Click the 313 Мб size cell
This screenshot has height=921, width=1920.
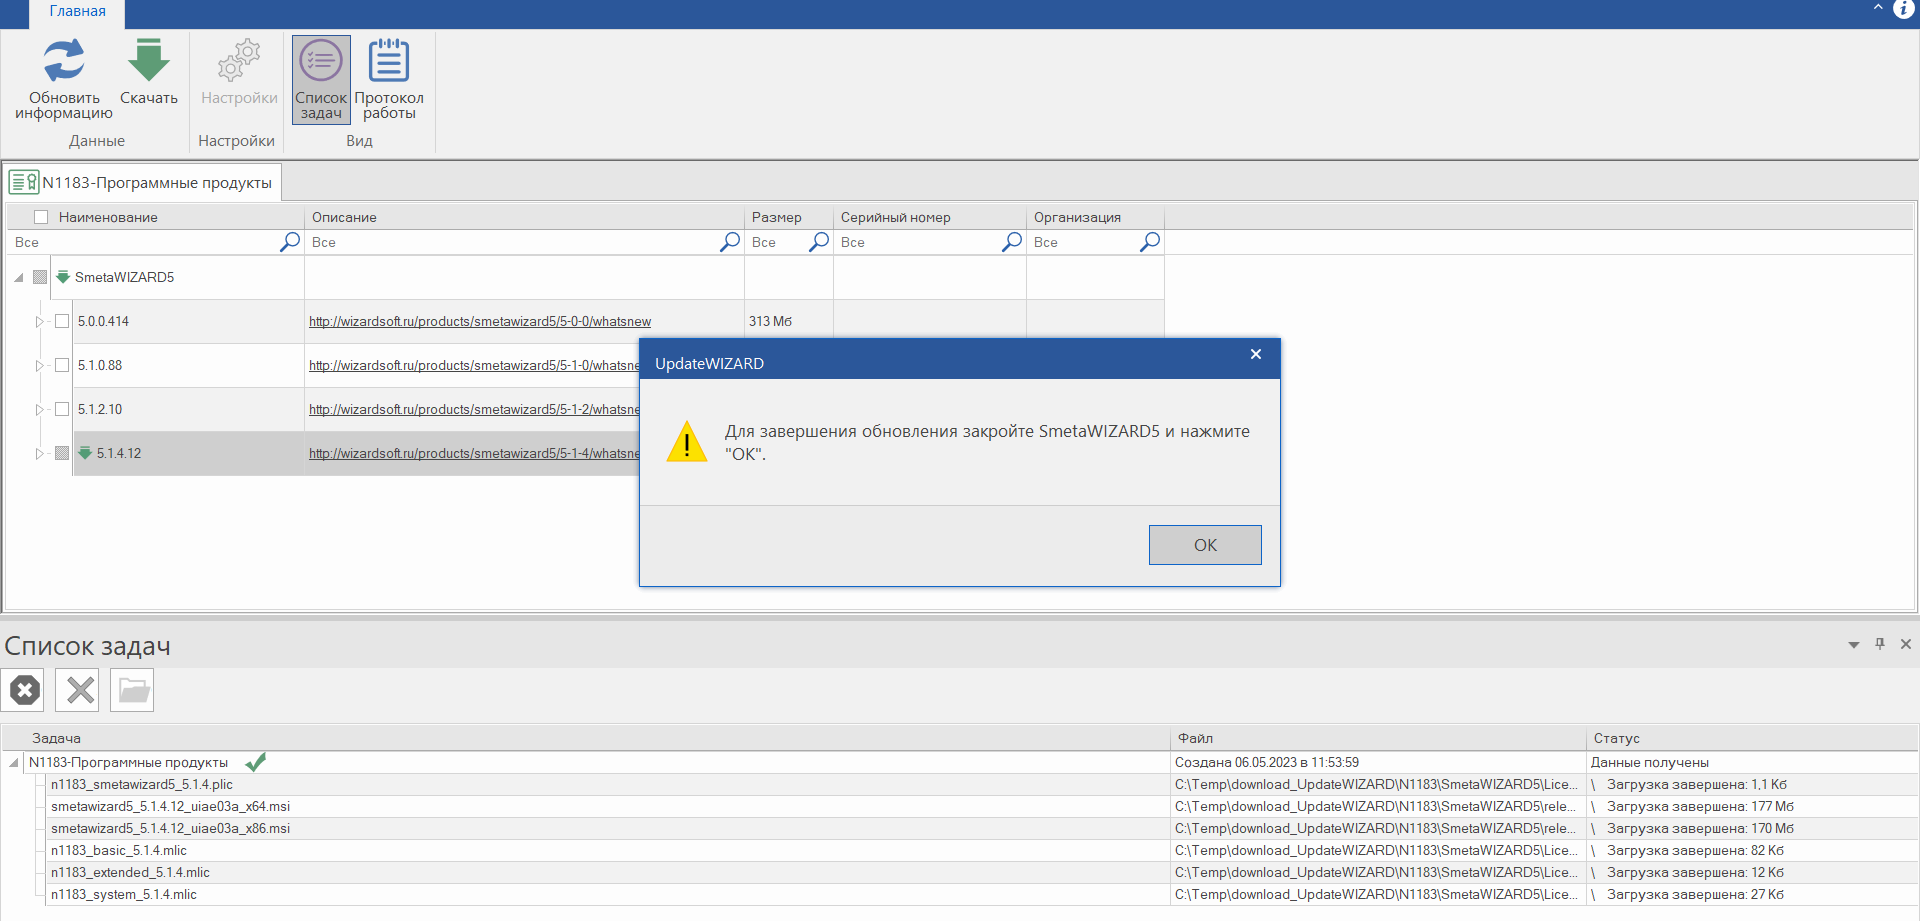click(x=789, y=321)
